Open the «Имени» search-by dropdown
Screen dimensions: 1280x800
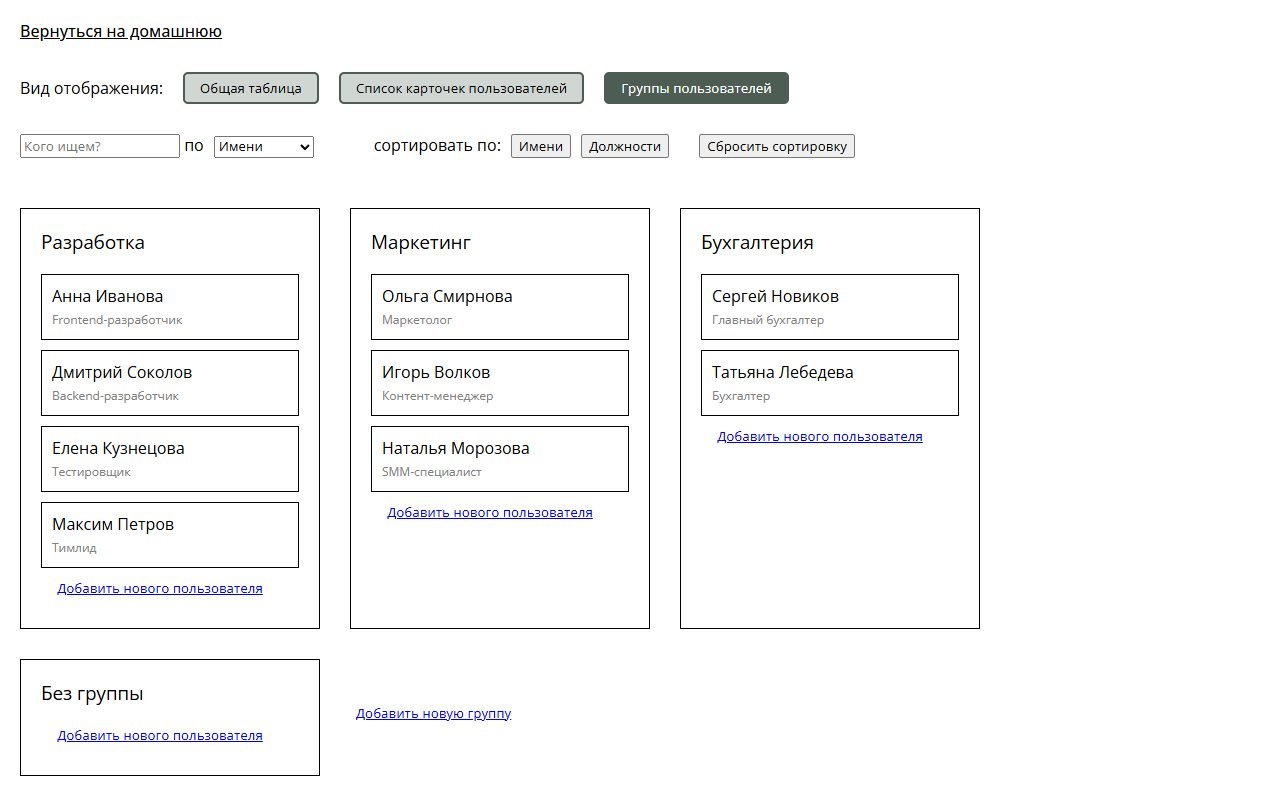[x=264, y=146]
